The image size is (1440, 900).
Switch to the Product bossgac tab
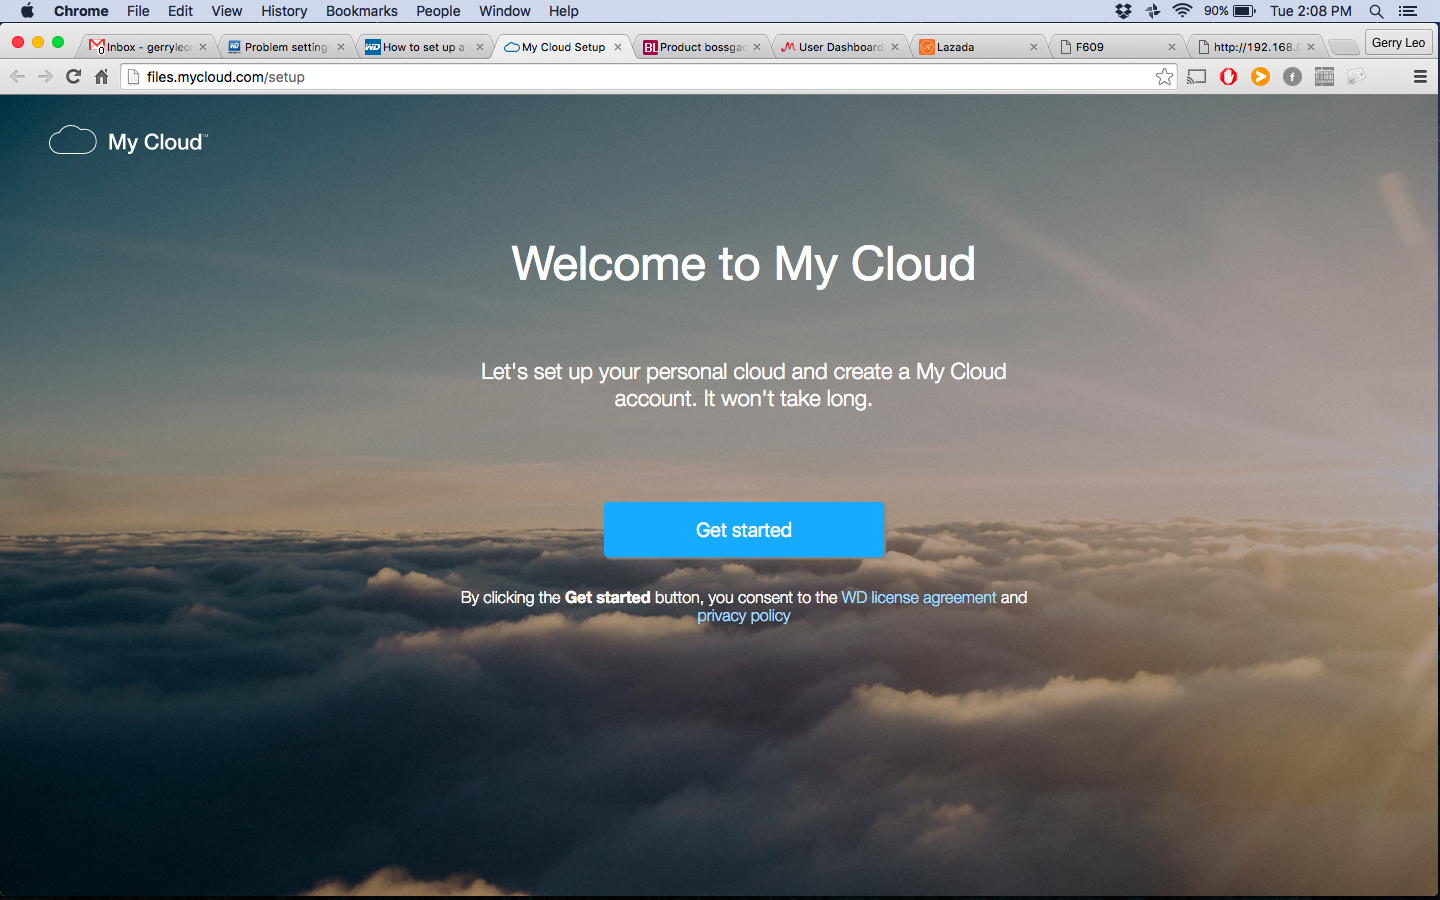pyautogui.click(x=700, y=47)
